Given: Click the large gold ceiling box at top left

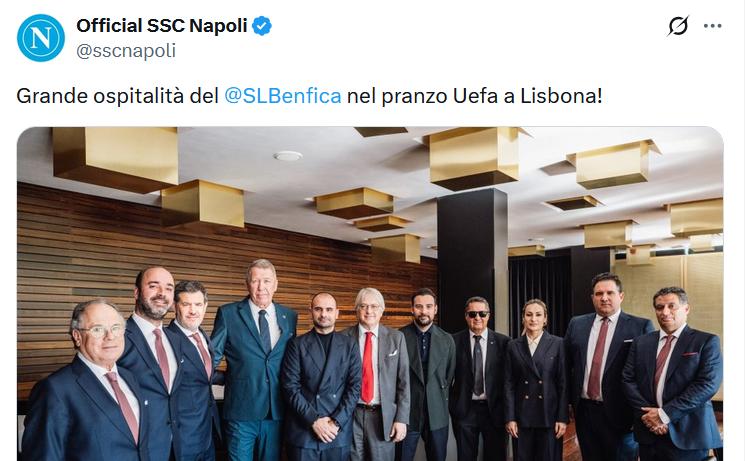Looking at the screenshot, I should (116, 159).
